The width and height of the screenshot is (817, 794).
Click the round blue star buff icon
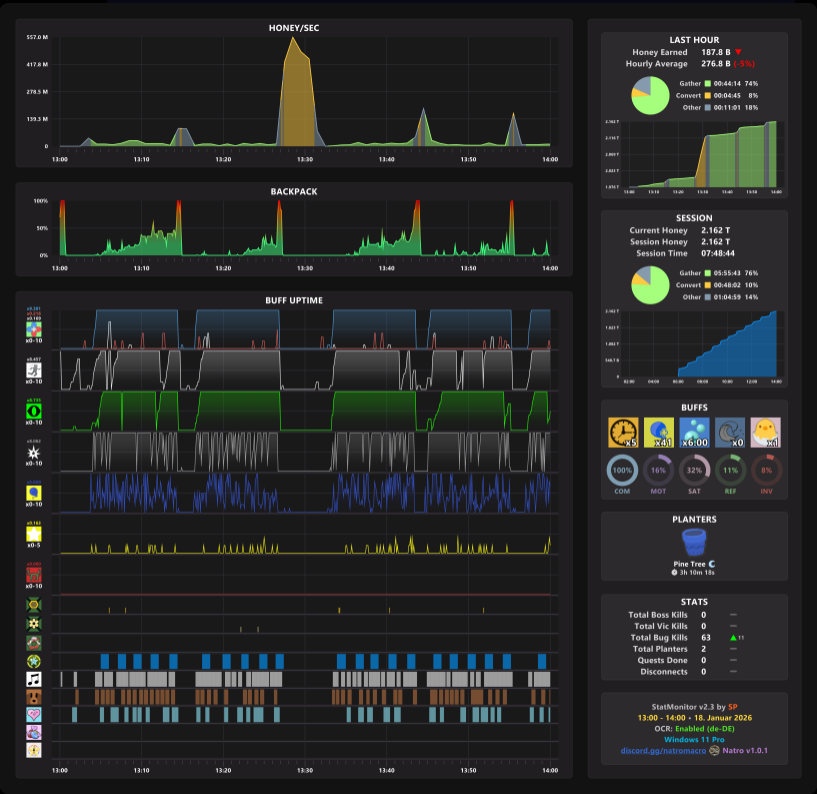click(34, 661)
